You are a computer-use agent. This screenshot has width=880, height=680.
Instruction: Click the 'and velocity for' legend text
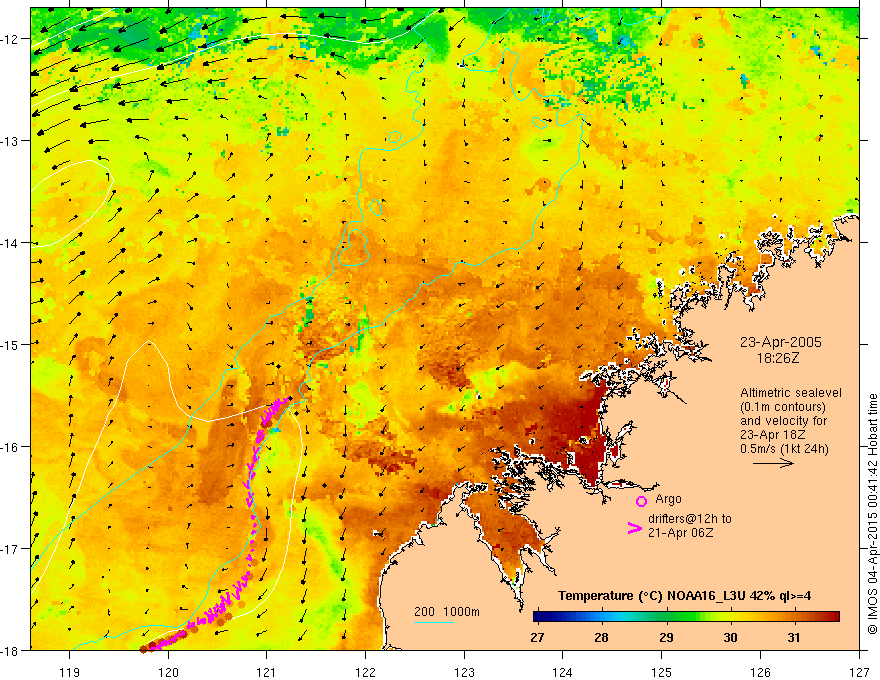(x=783, y=420)
